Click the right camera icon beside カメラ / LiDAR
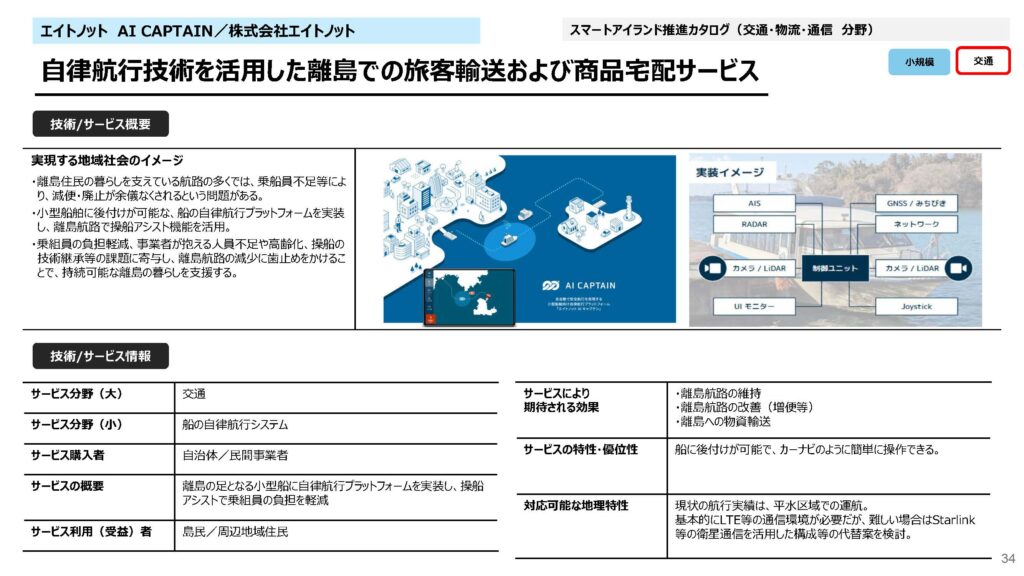The height and width of the screenshot is (576, 1024). pyautogui.click(x=959, y=269)
